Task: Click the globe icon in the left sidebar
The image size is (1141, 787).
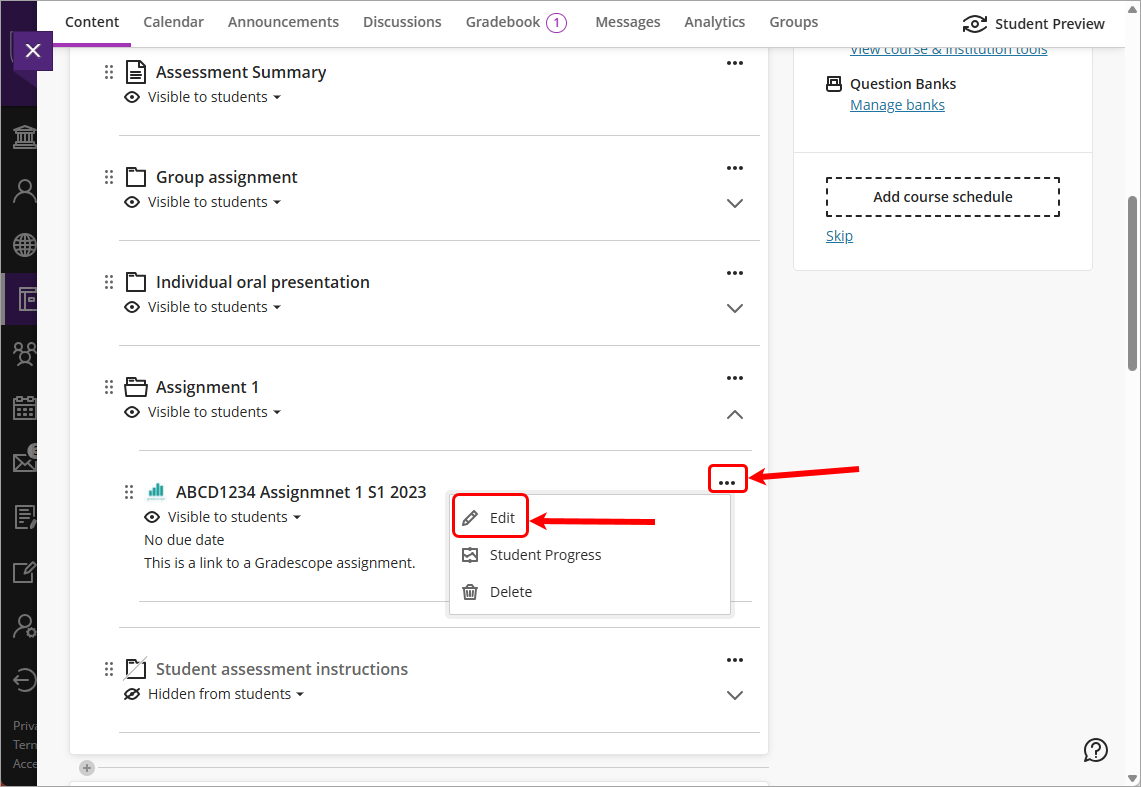Action: [22, 244]
